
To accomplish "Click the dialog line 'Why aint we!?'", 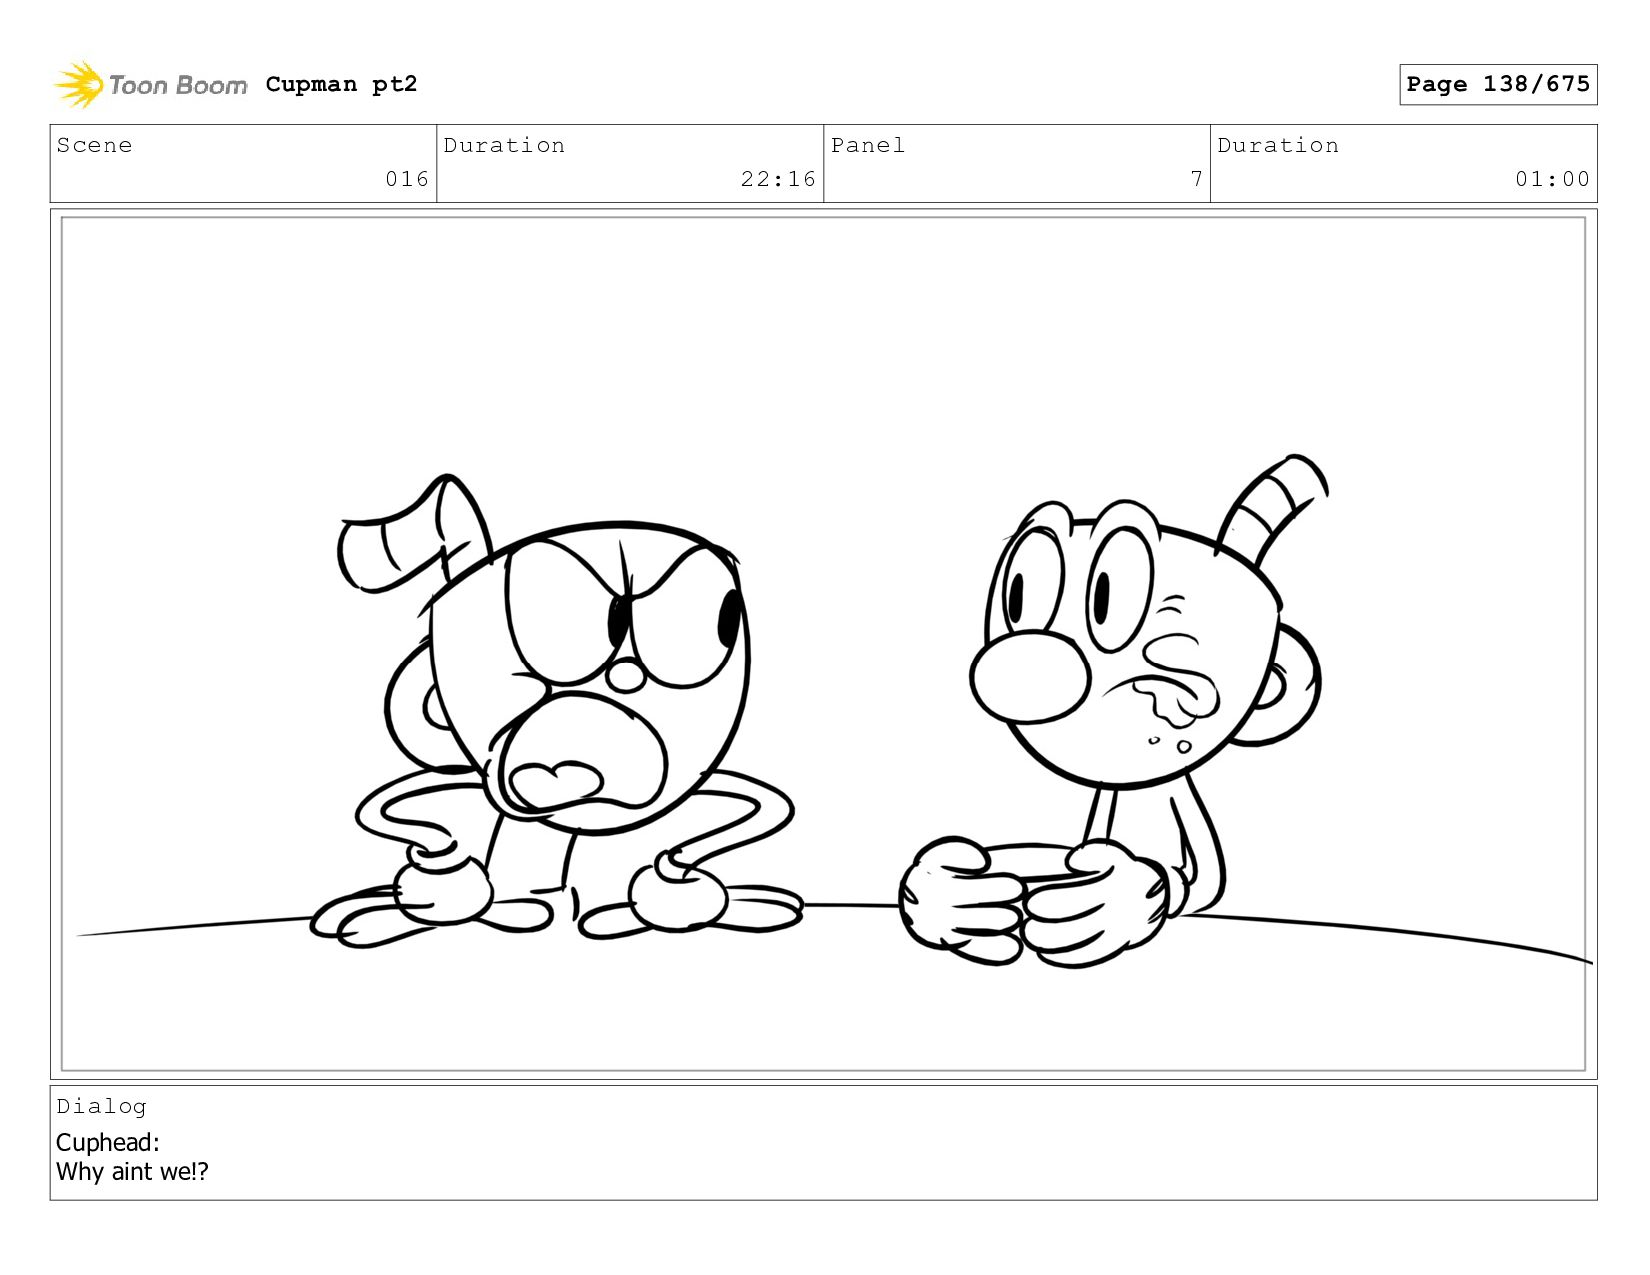I will [132, 1171].
